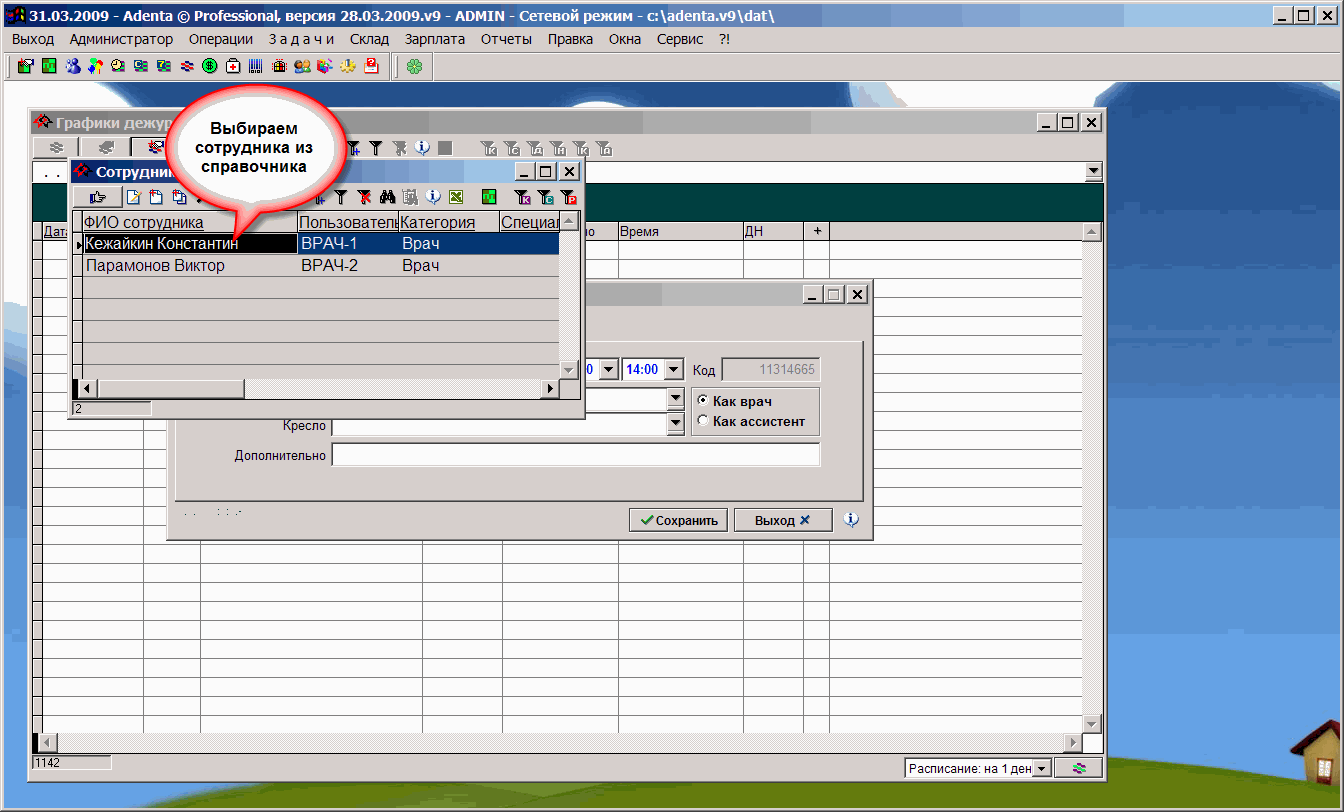The width and height of the screenshot is (1344, 812).
Task: Click the barcode icon in main toolbar
Action: [256, 66]
